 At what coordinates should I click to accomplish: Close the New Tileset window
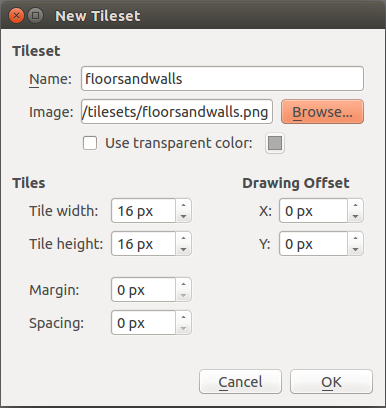coord(16,16)
